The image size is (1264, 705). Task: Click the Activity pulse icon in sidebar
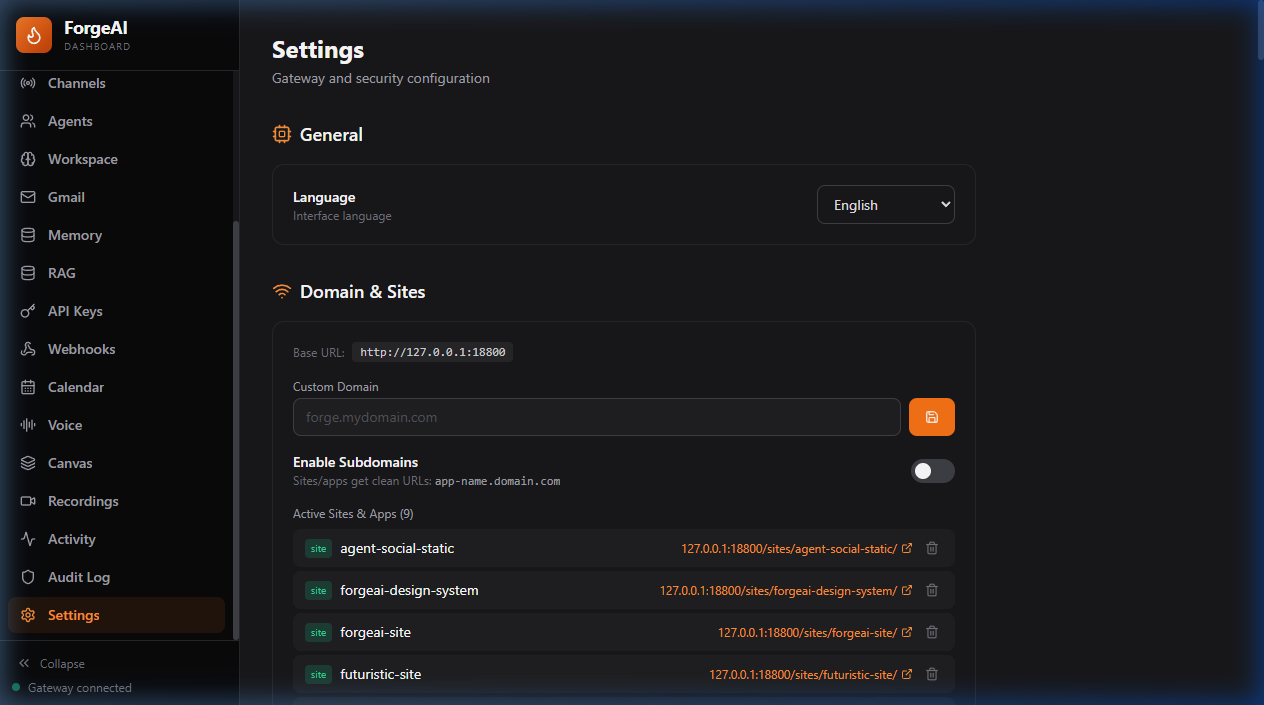click(x=28, y=539)
